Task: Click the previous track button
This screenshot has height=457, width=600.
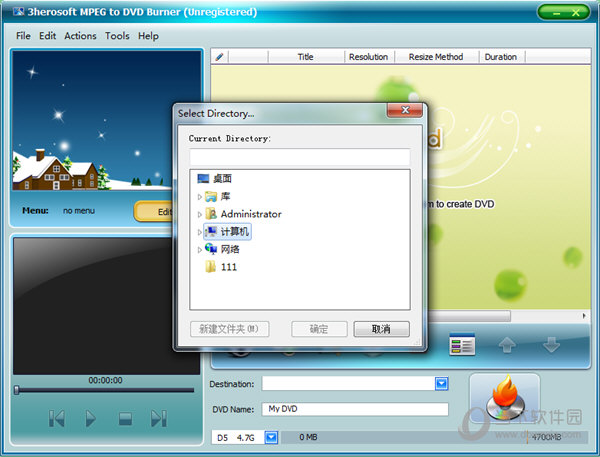Action: [57, 418]
